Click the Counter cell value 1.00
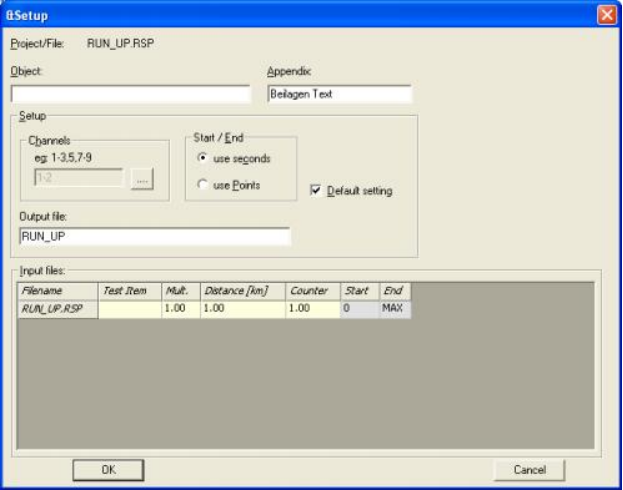623x490 pixels. point(313,309)
